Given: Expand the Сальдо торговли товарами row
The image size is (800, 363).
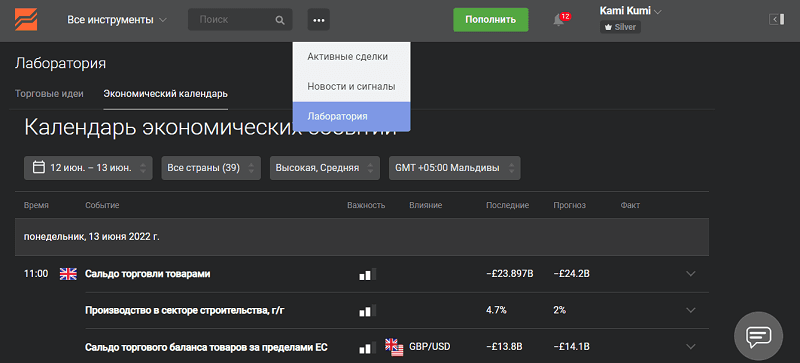Looking at the screenshot, I should click(691, 274).
